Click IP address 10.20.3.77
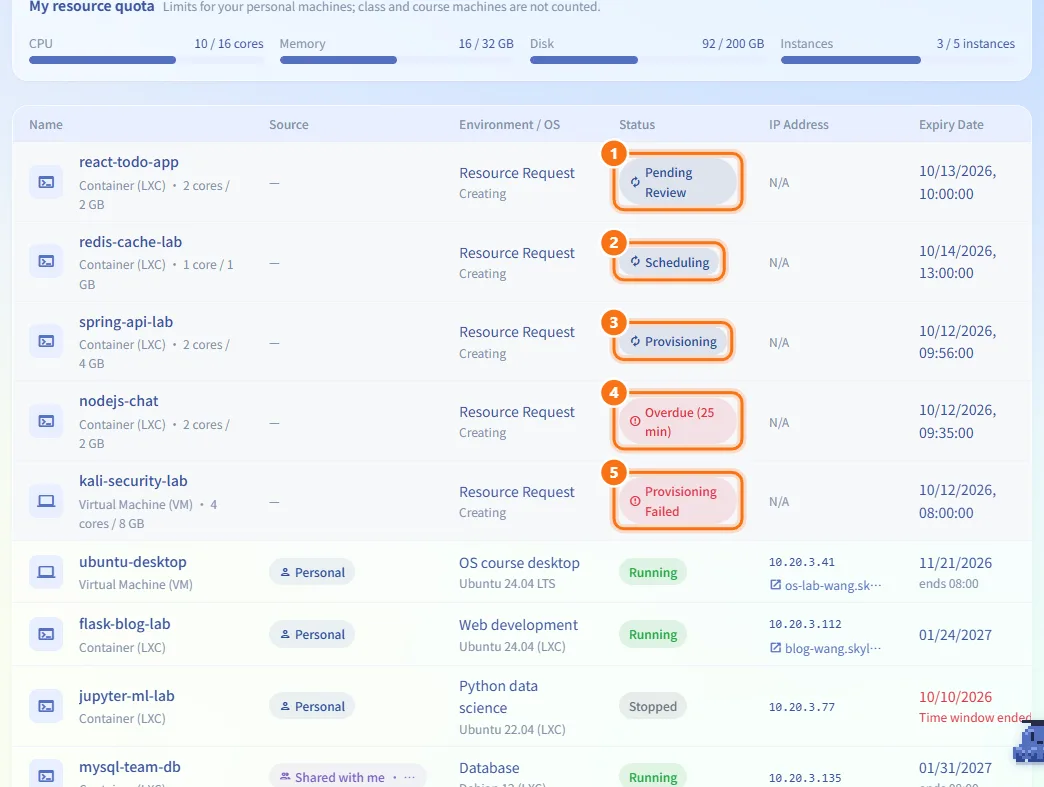 click(x=802, y=706)
